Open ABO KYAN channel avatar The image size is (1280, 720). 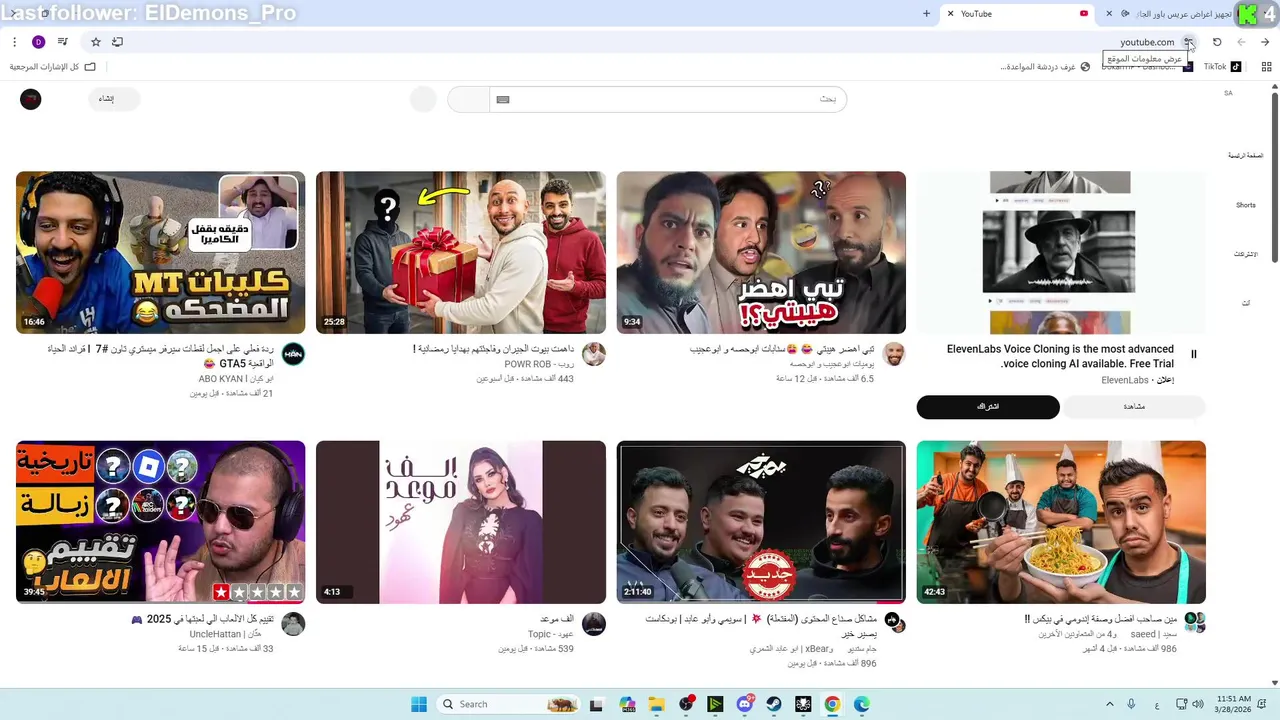293,354
